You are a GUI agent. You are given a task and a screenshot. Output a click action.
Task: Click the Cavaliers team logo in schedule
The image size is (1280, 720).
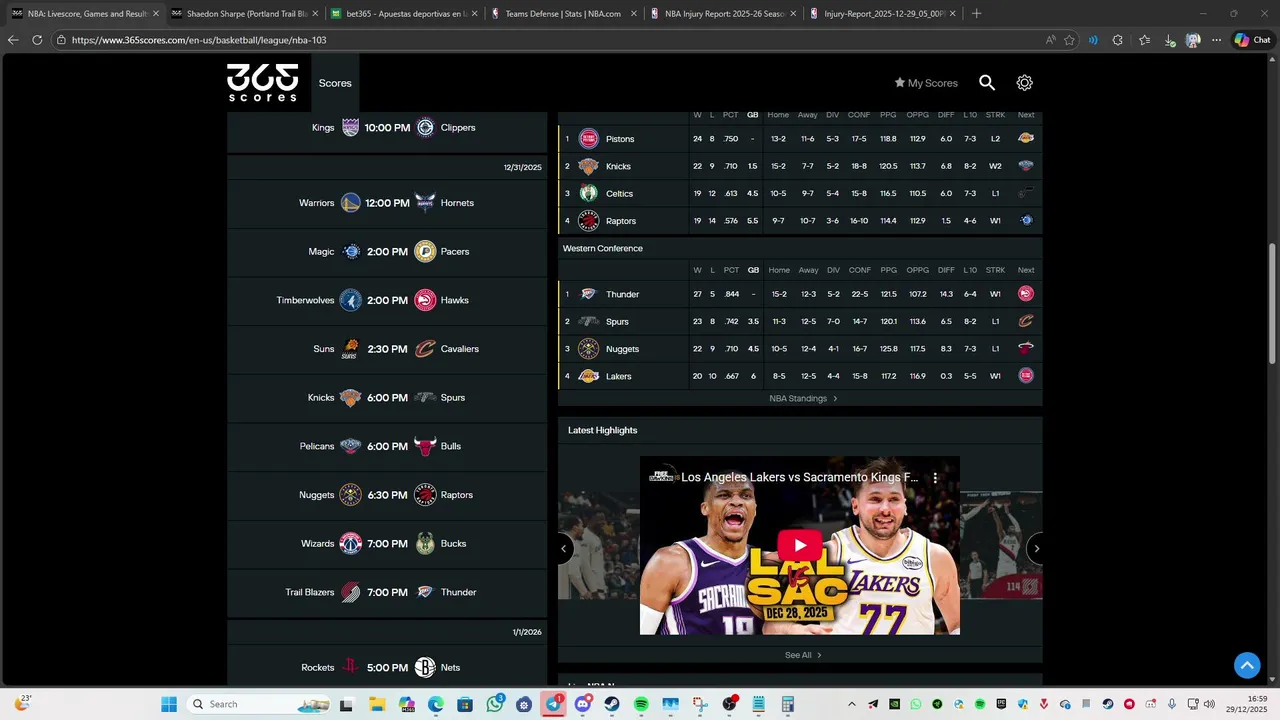tap(425, 349)
